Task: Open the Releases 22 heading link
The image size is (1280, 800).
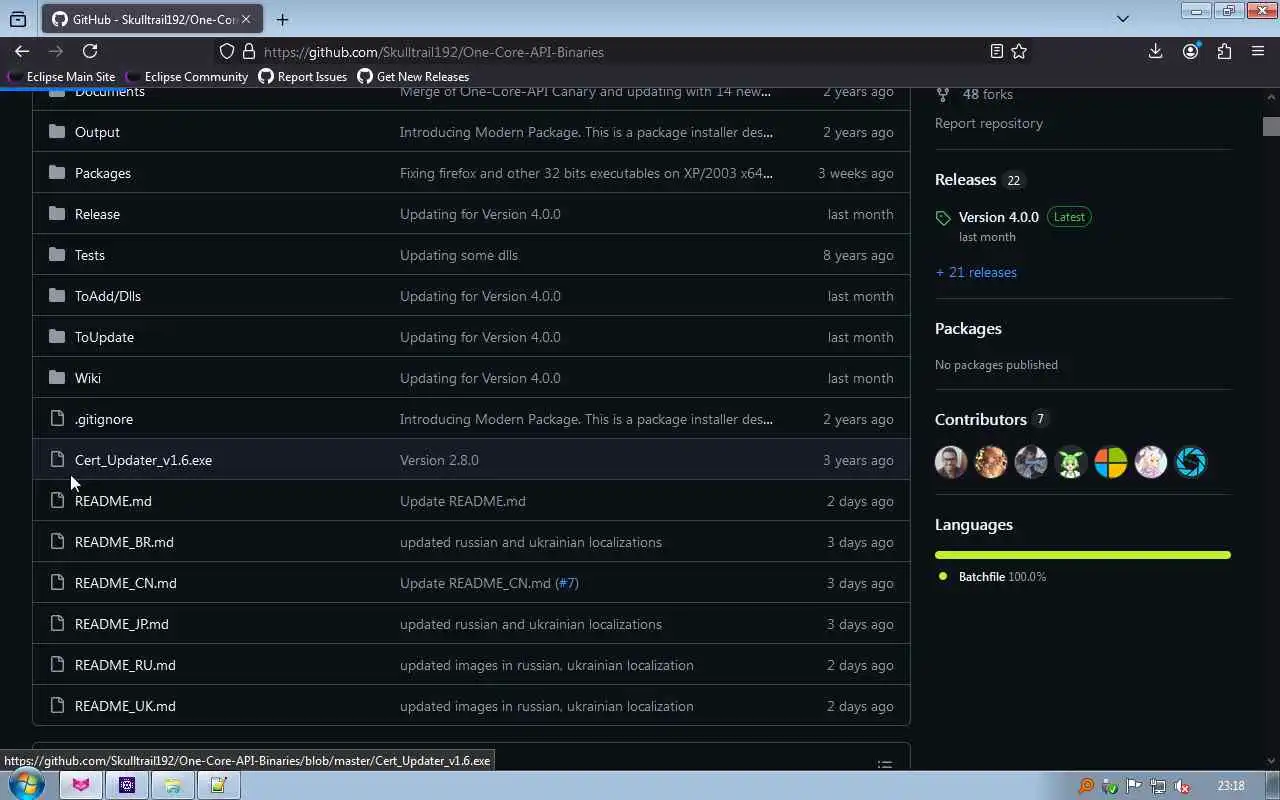Action: (979, 180)
